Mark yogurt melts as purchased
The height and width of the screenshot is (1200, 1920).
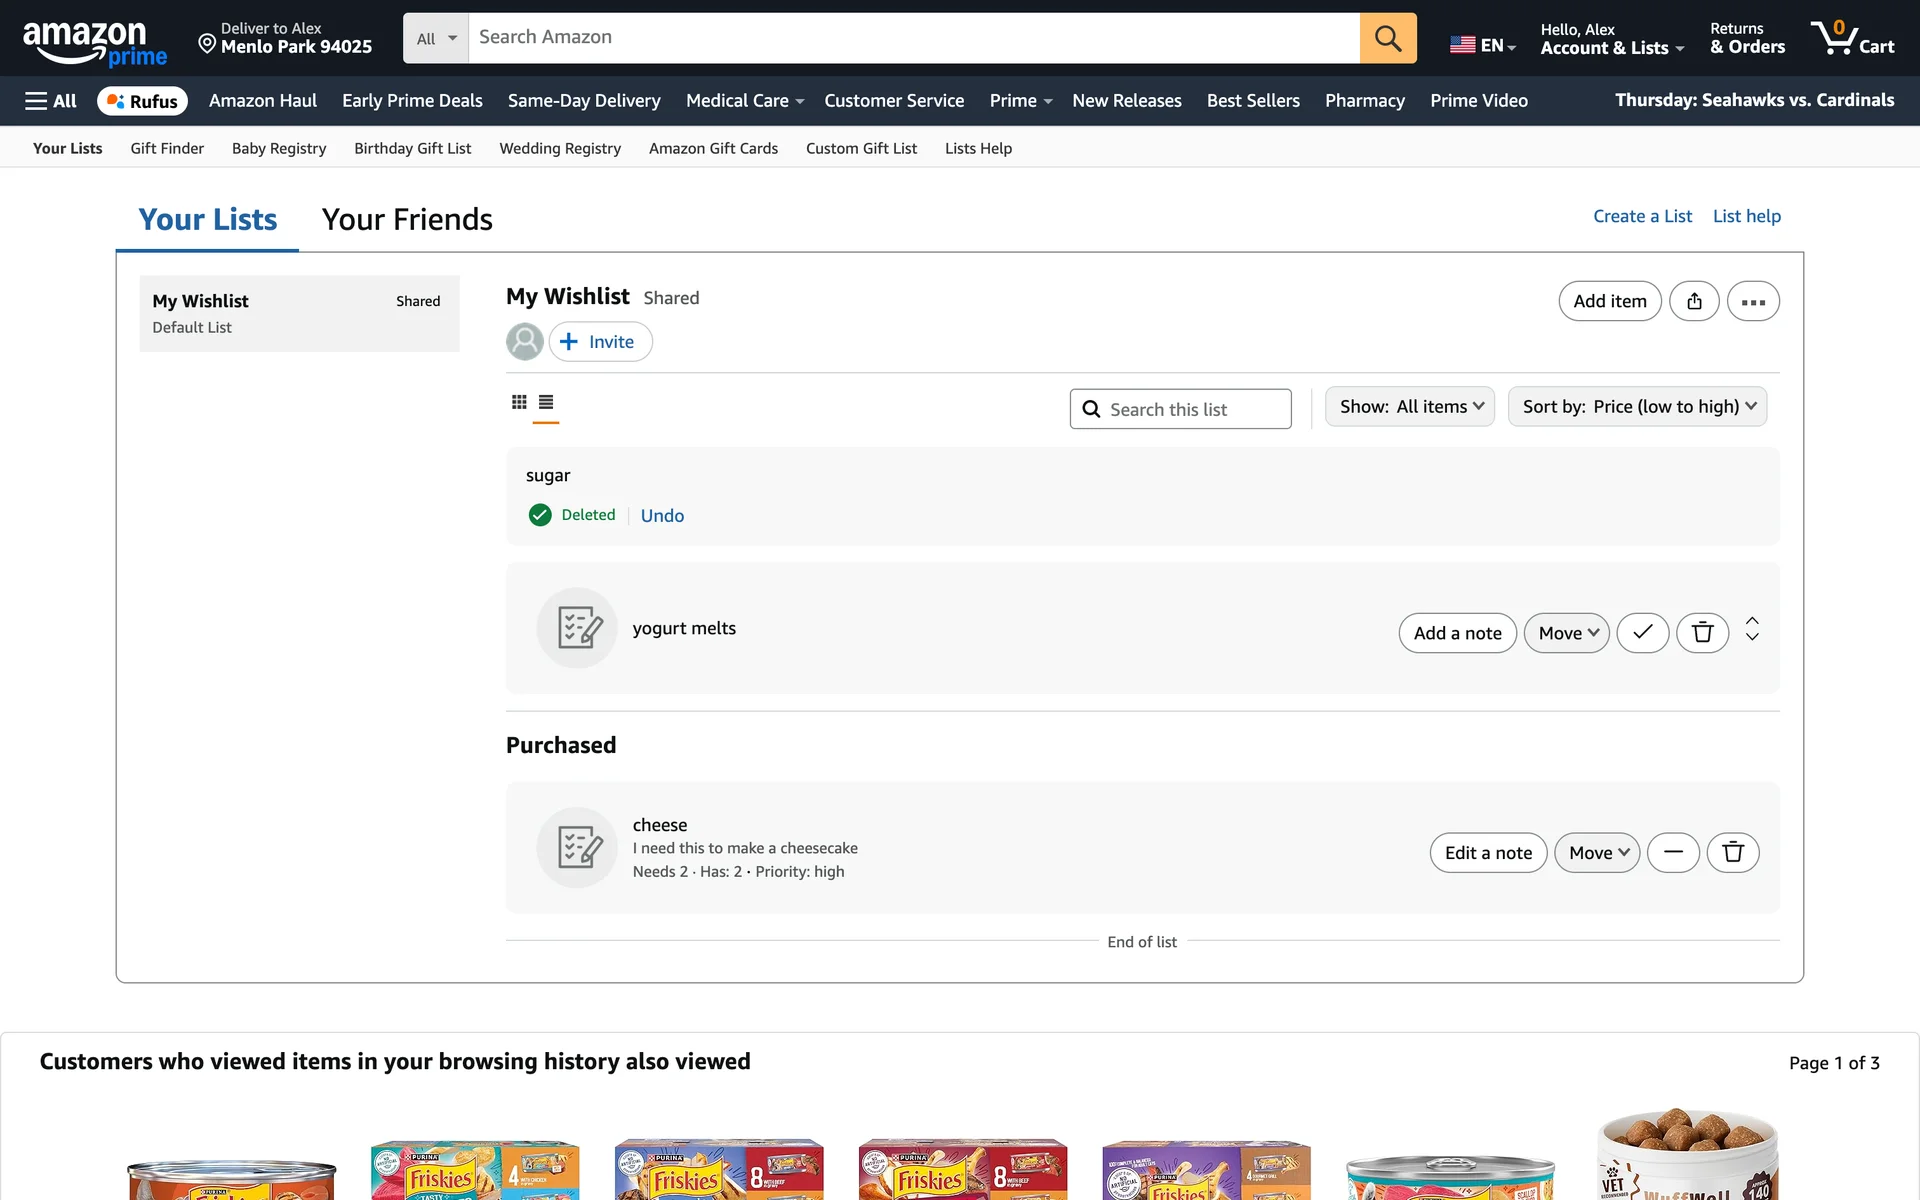(x=1642, y=633)
